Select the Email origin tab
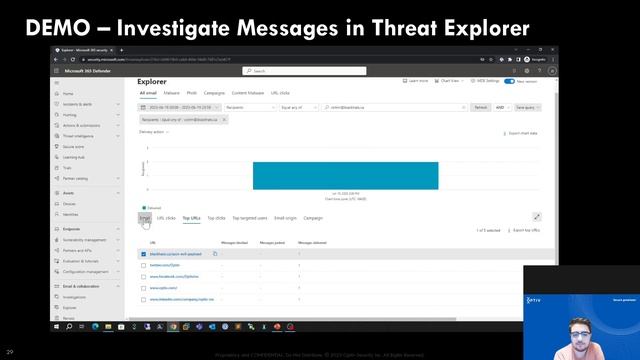The width and height of the screenshot is (640, 360). tap(285, 218)
